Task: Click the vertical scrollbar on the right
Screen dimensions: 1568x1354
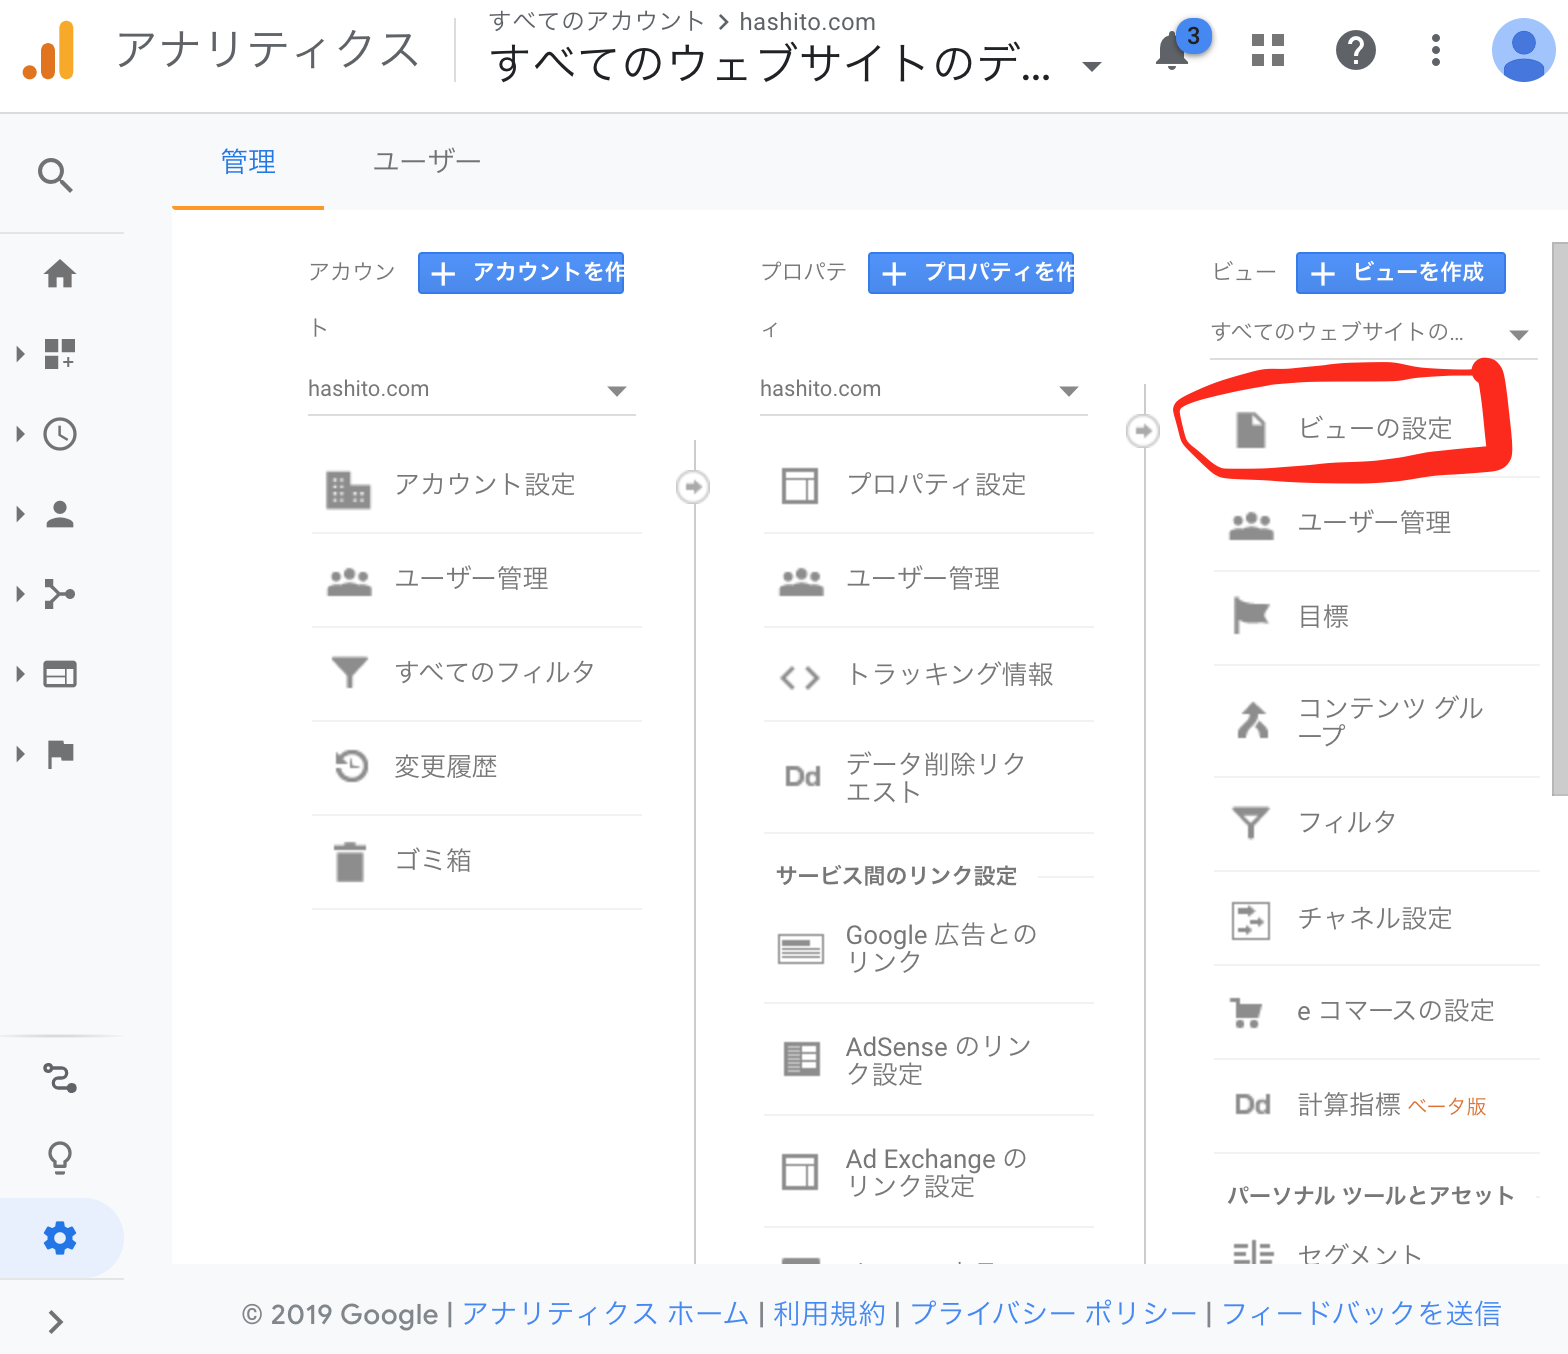Action: click(x=1559, y=518)
